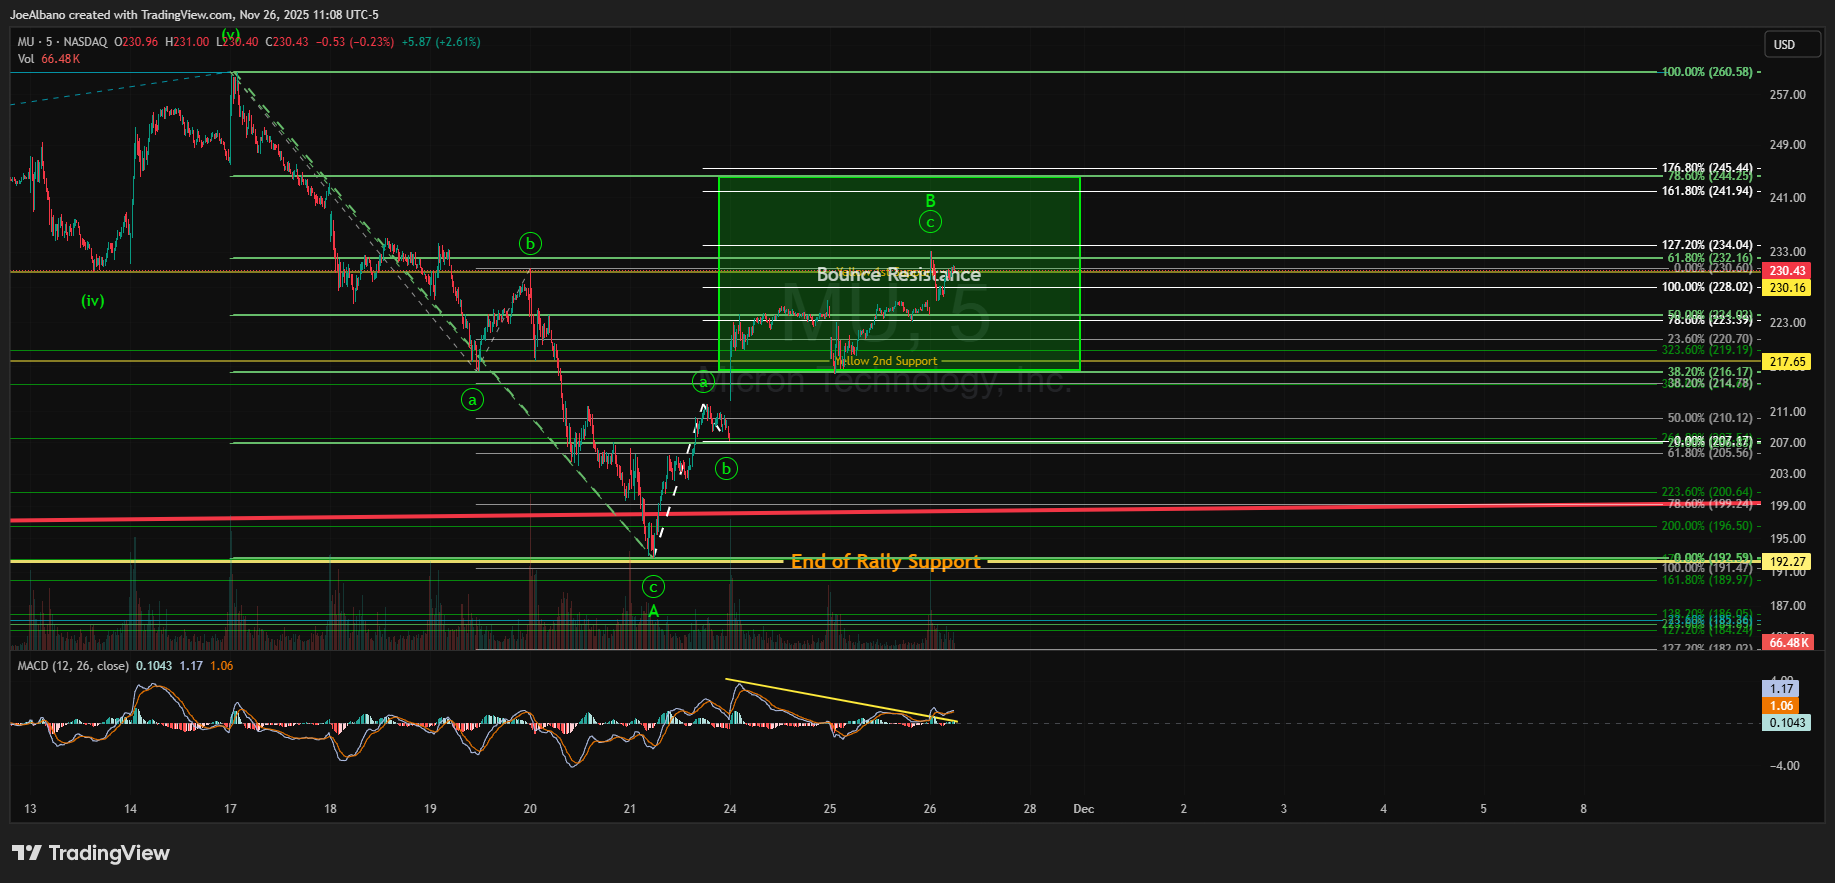This screenshot has width=1835, height=883.
Task: Select the MU · 5 · NASDAQ symbol title
Action: pos(62,42)
